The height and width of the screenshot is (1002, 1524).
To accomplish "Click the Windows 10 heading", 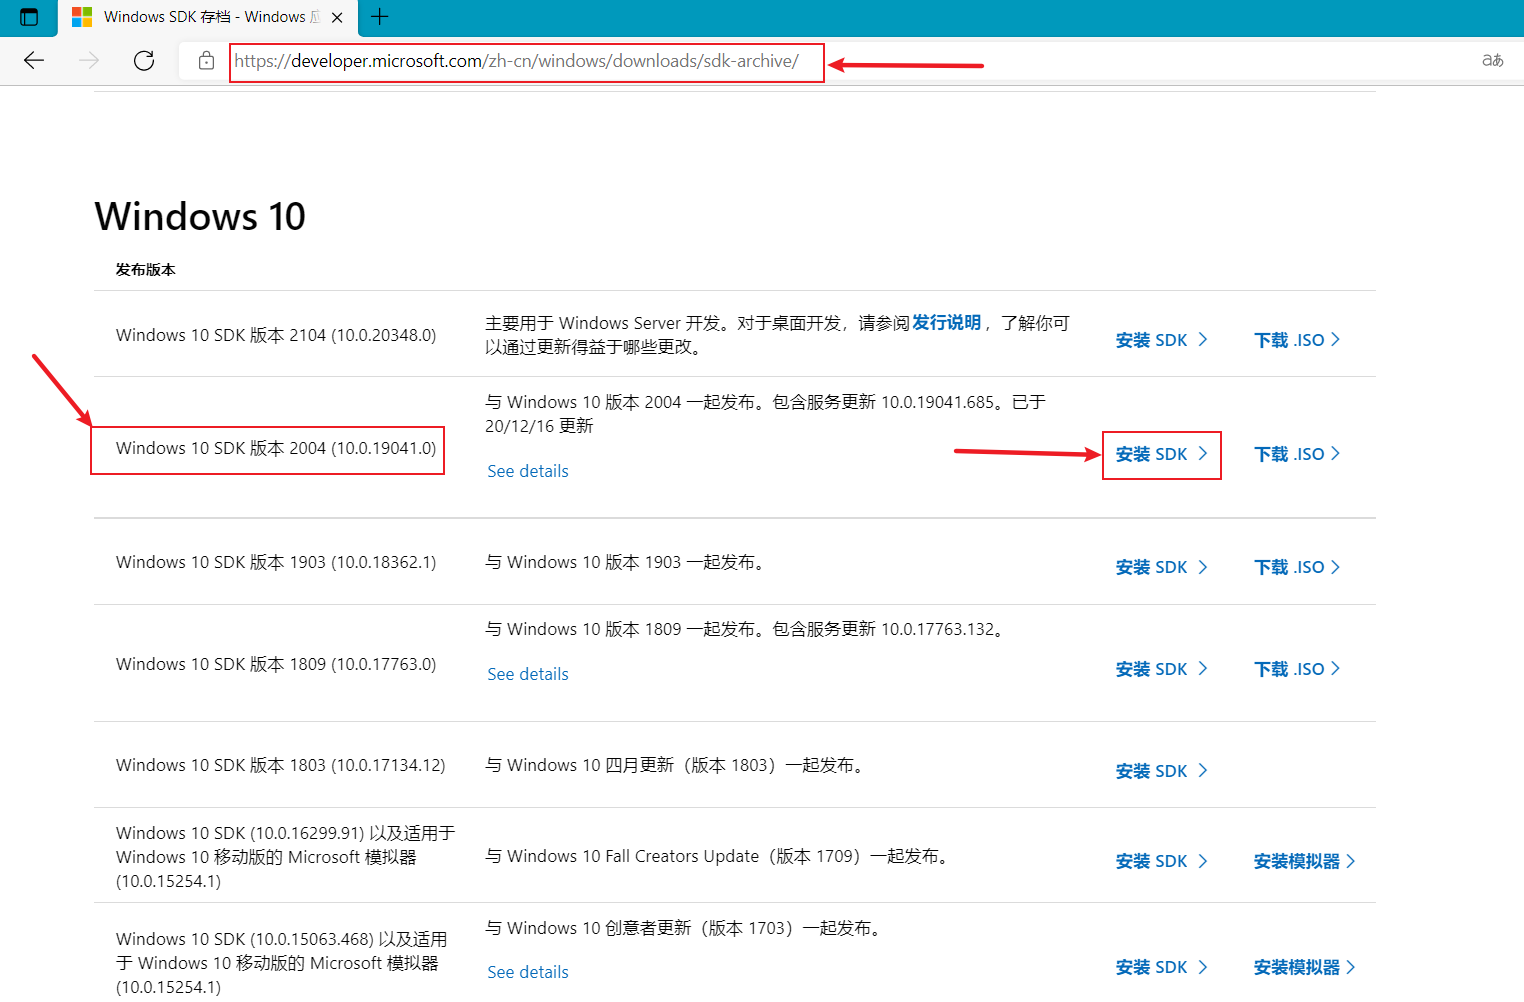I will click(200, 217).
